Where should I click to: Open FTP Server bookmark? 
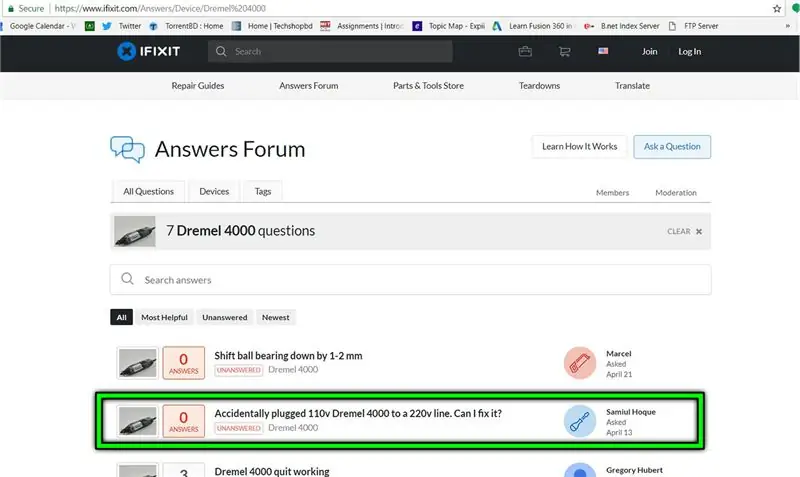coord(693,26)
